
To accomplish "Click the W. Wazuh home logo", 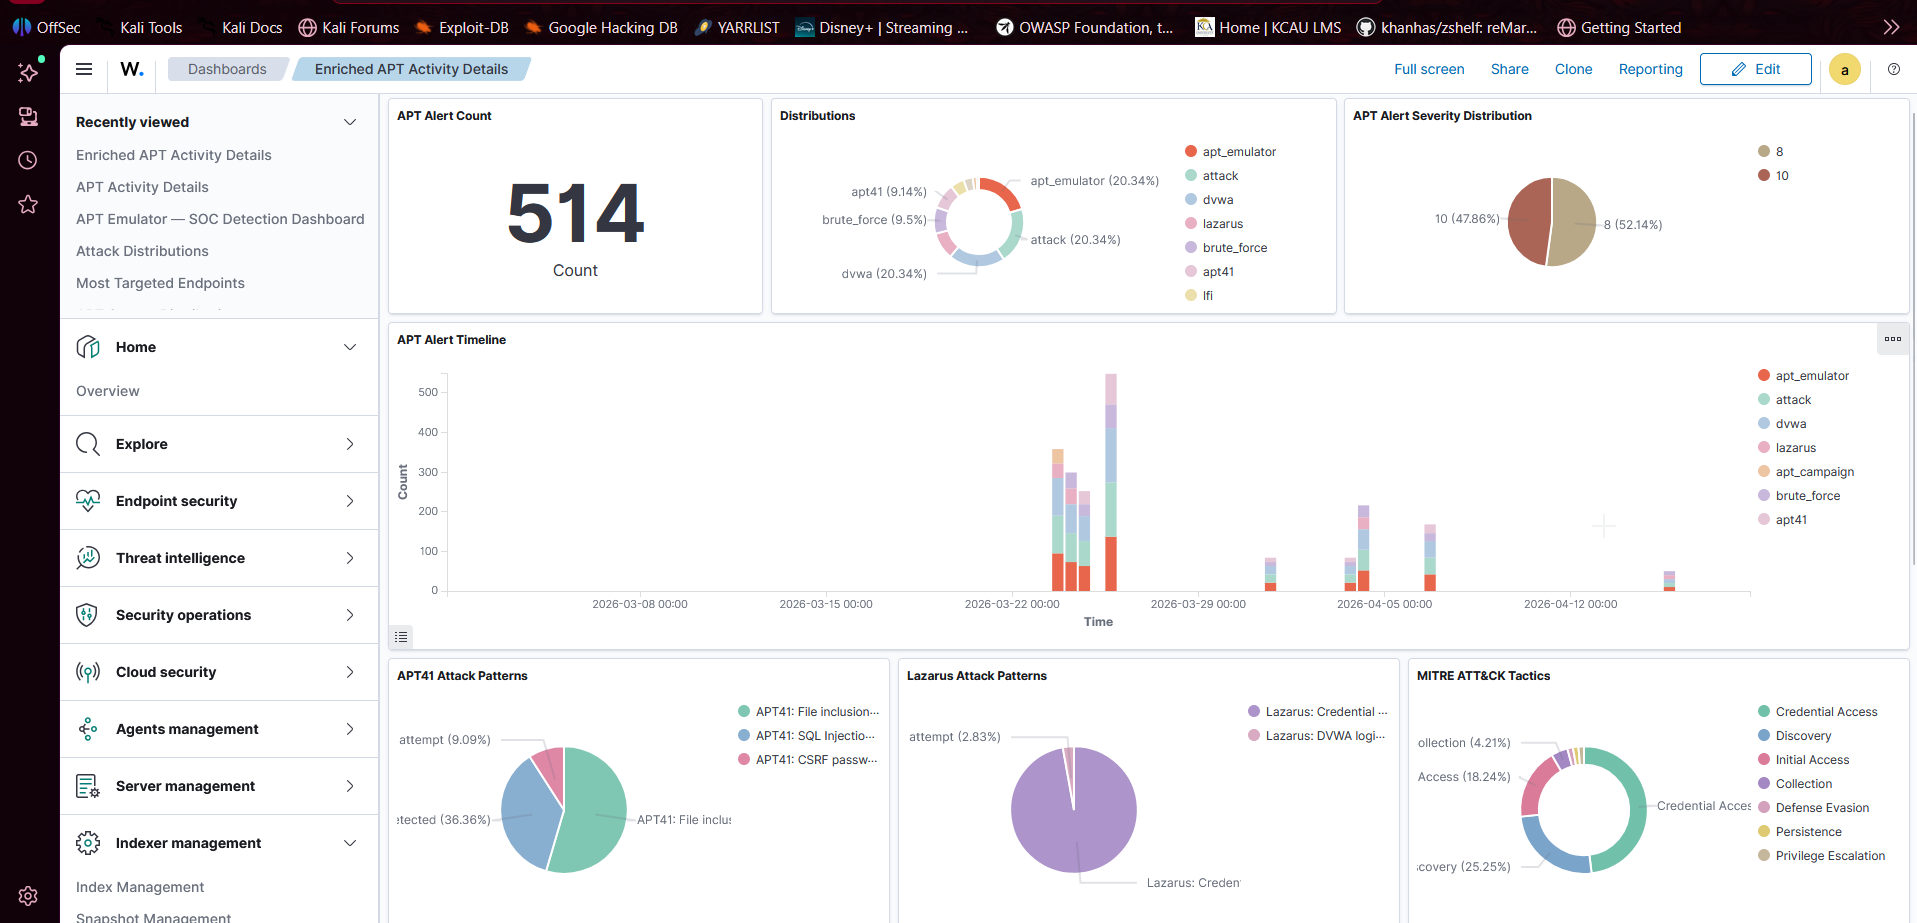I will click(132, 69).
